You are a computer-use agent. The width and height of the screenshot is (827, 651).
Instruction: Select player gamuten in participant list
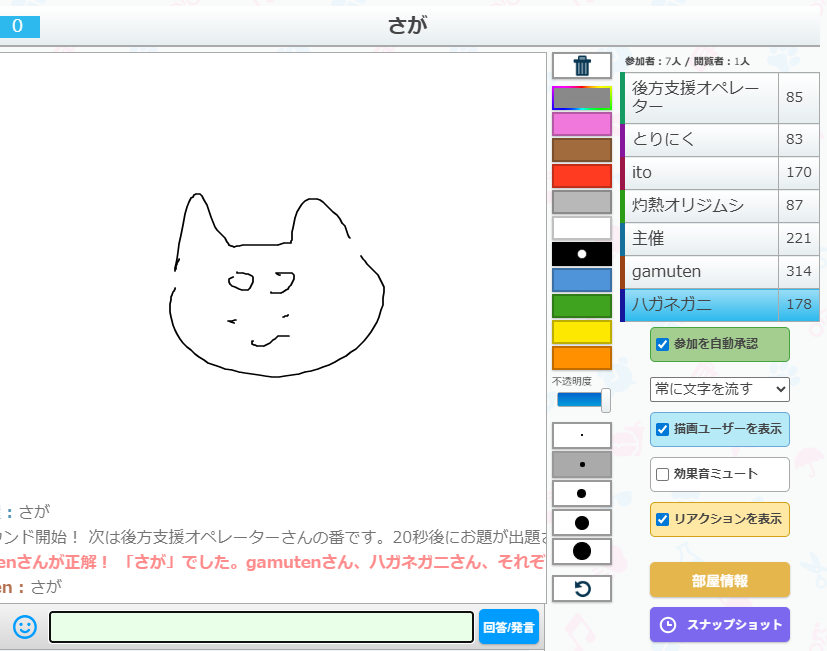(700, 272)
